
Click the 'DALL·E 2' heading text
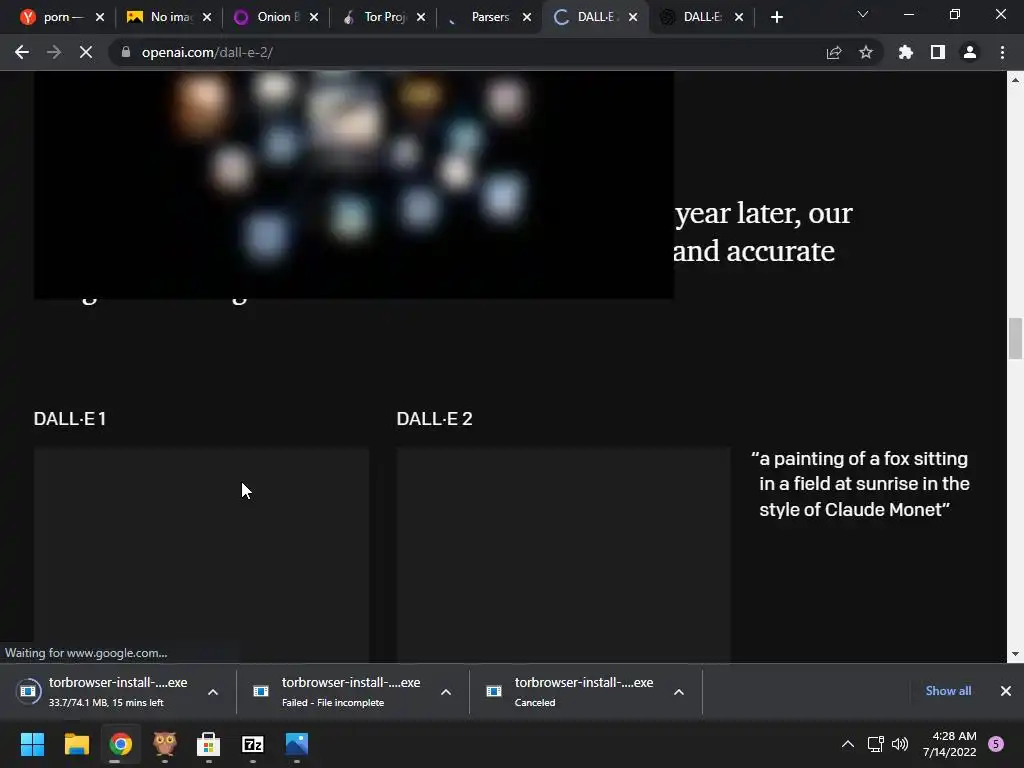pyautogui.click(x=434, y=419)
